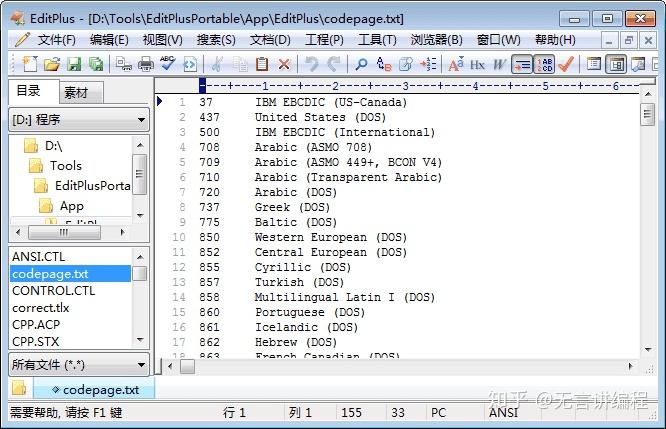Open the 文档(D) menu
666x429 pixels.
click(x=270, y=40)
